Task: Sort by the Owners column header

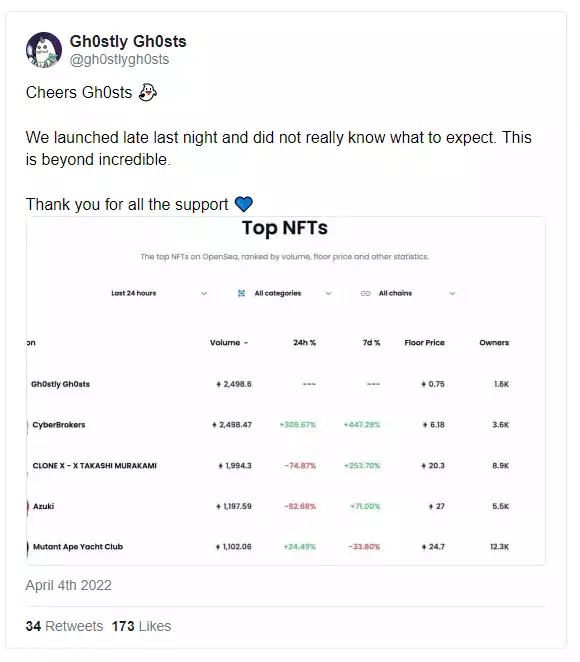Action: point(494,343)
